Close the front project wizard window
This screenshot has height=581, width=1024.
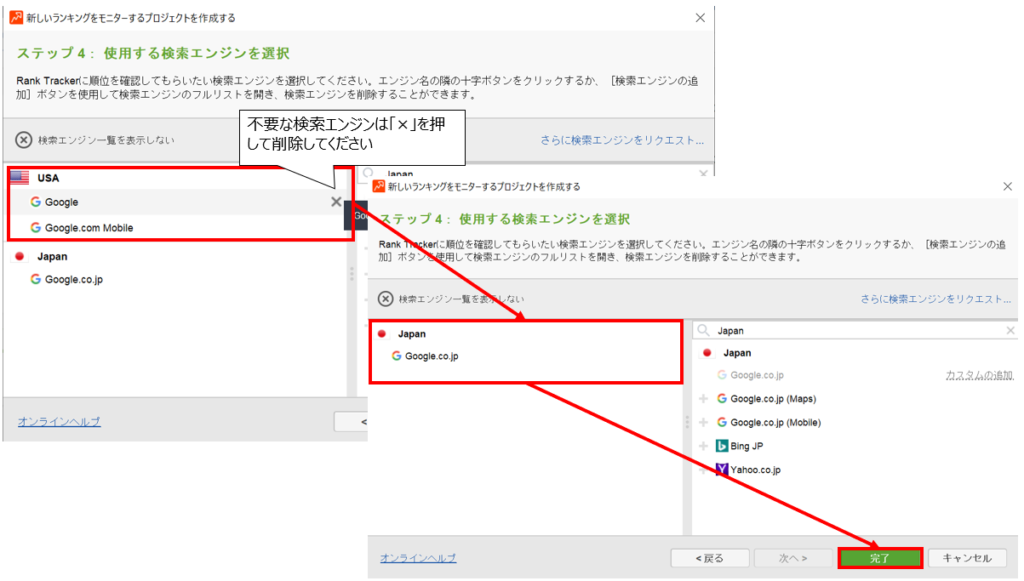[x=1008, y=186]
